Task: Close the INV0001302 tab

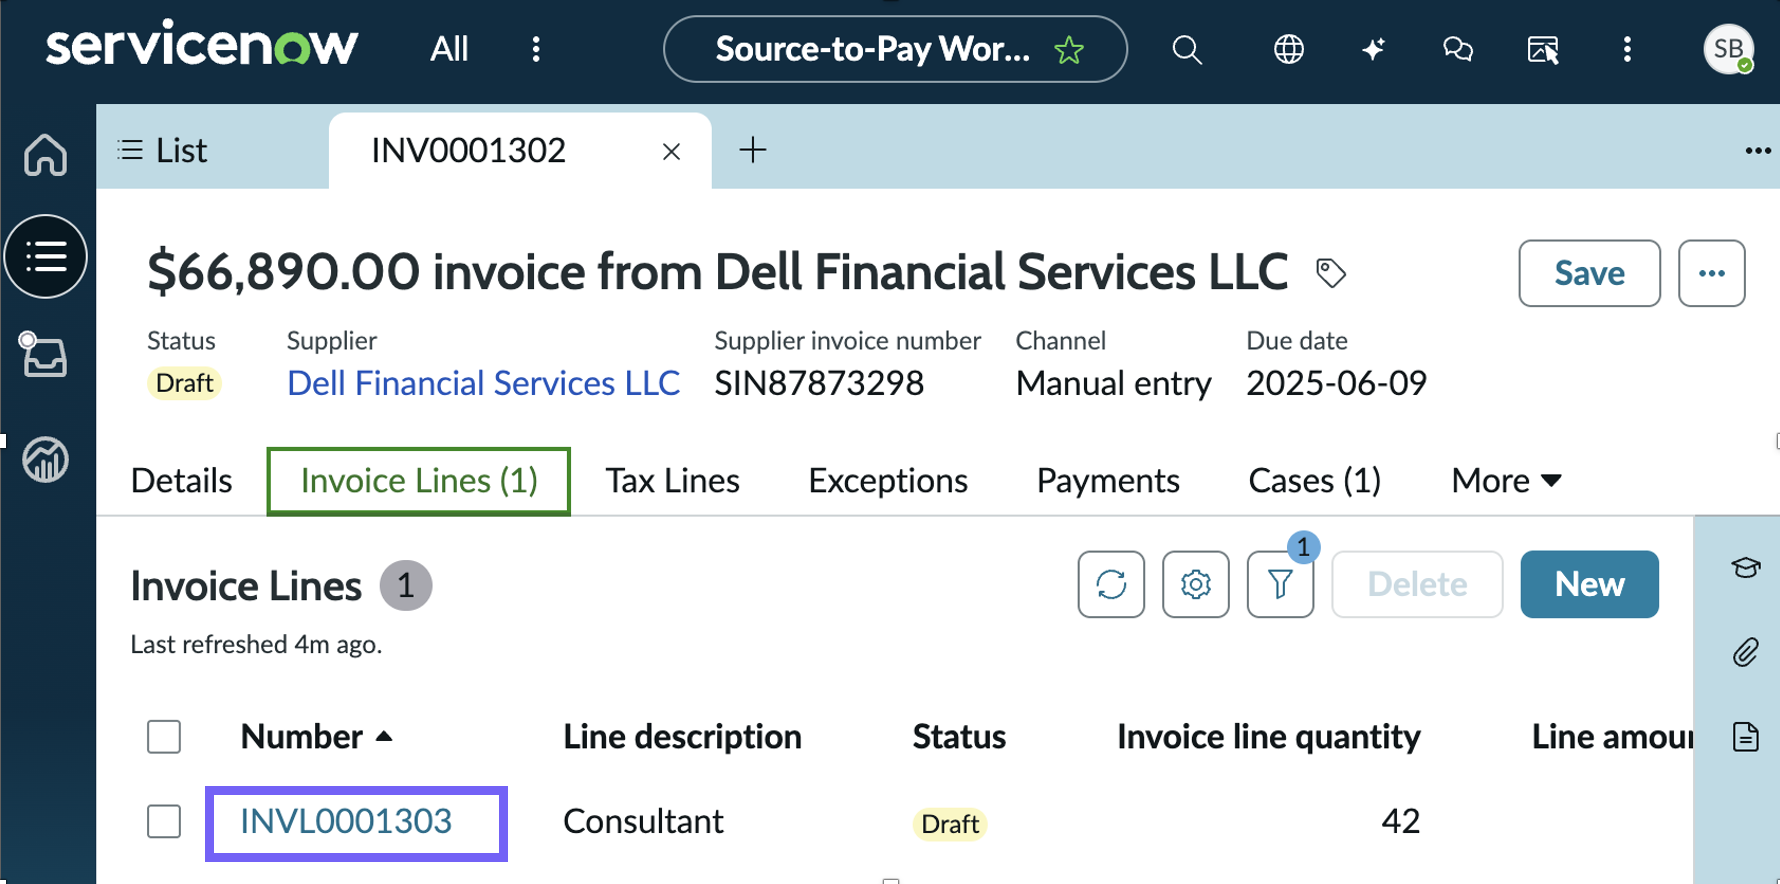Action: pos(671,151)
